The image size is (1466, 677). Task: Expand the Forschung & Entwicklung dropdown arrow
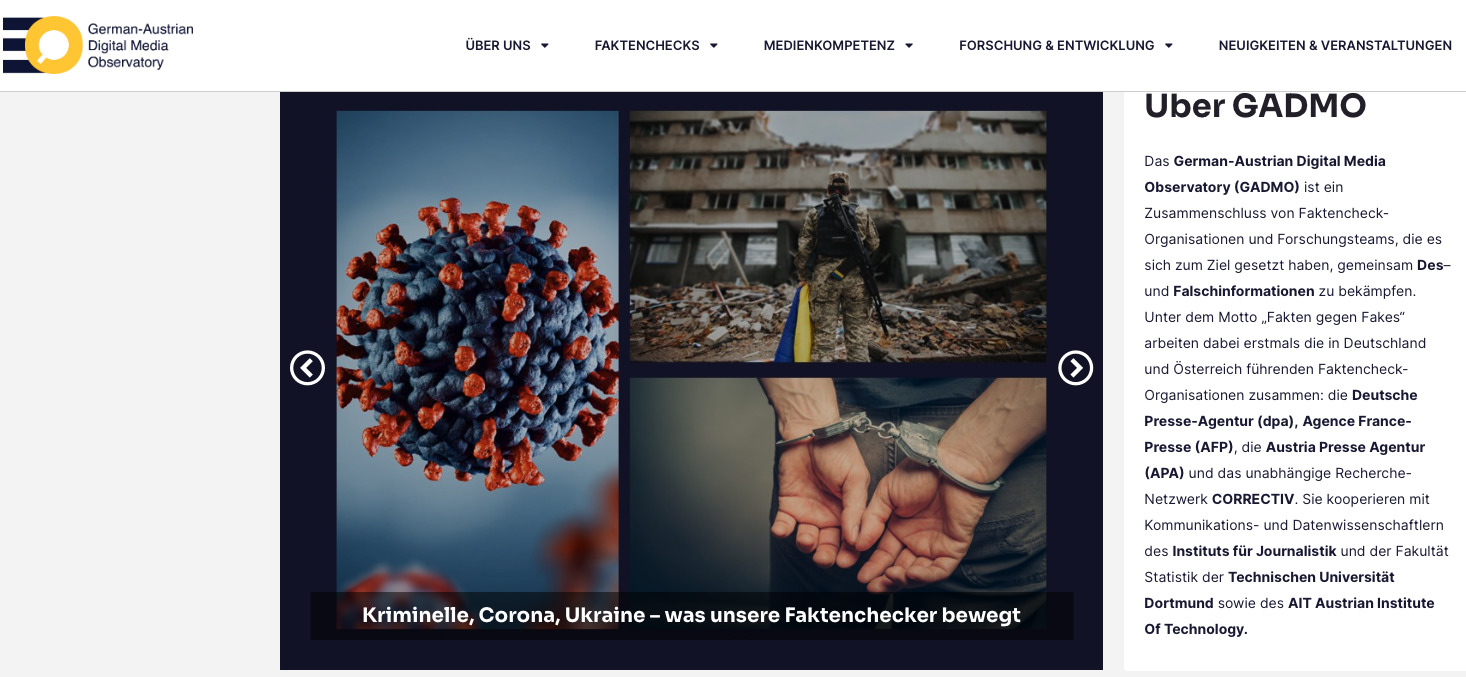click(1169, 46)
